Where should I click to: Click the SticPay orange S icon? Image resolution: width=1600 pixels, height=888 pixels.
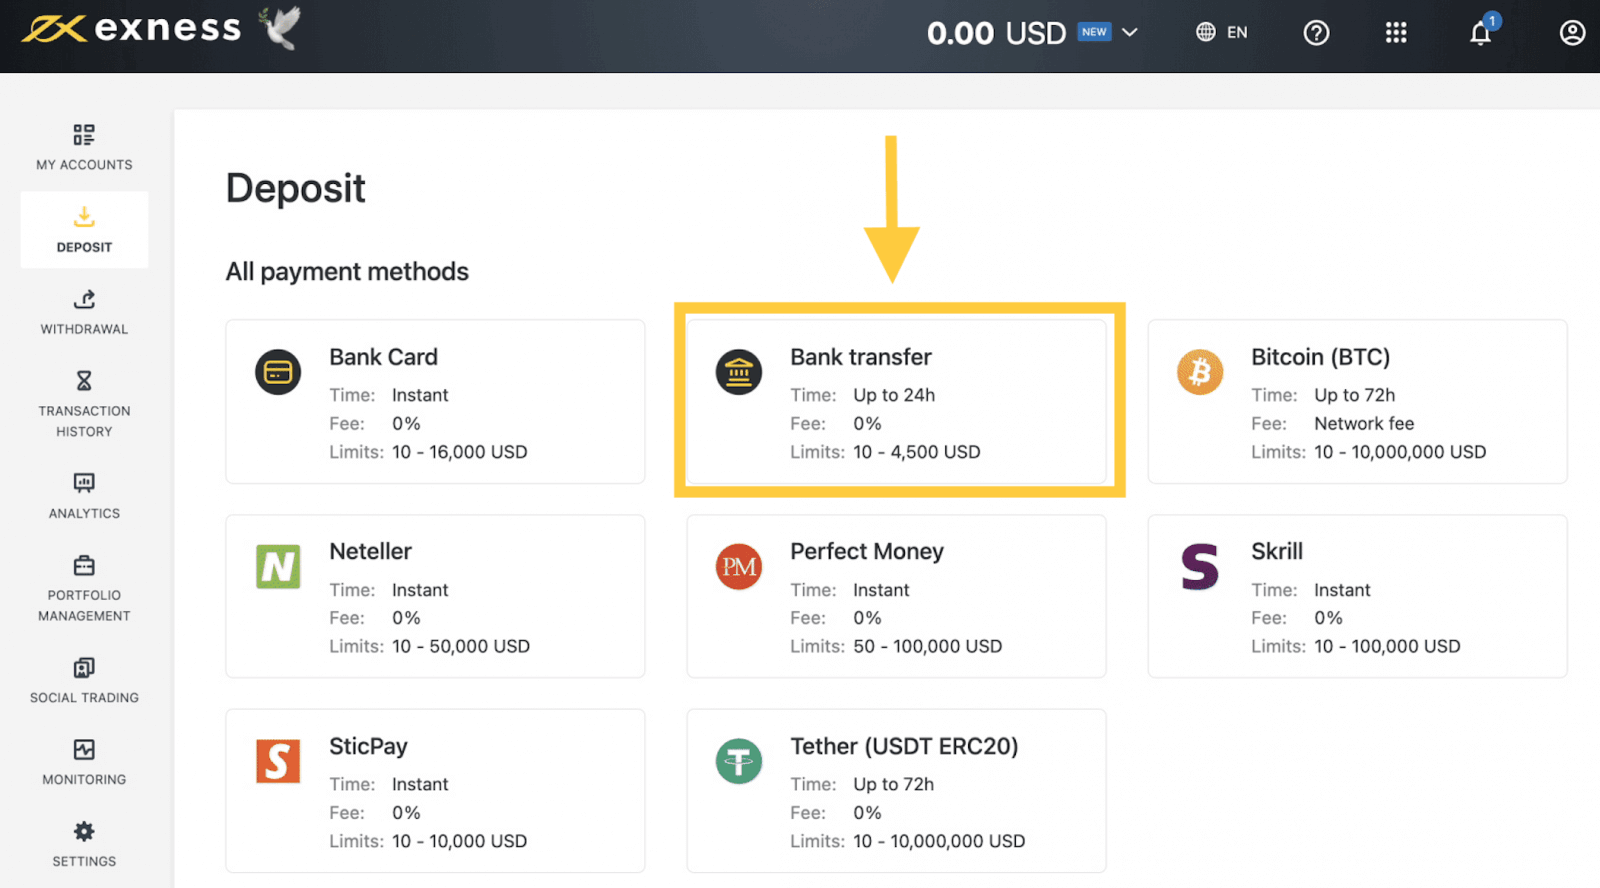(x=278, y=762)
